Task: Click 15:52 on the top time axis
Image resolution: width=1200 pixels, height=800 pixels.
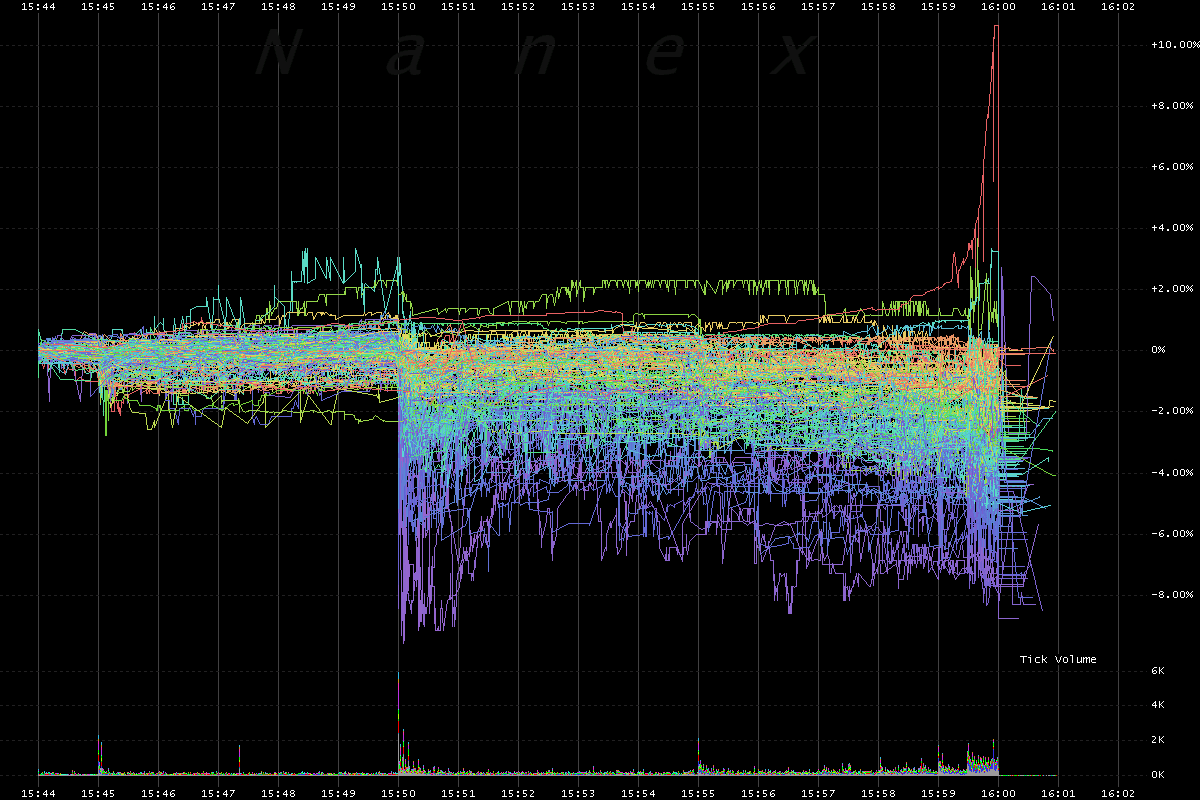Action: point(518,6)
